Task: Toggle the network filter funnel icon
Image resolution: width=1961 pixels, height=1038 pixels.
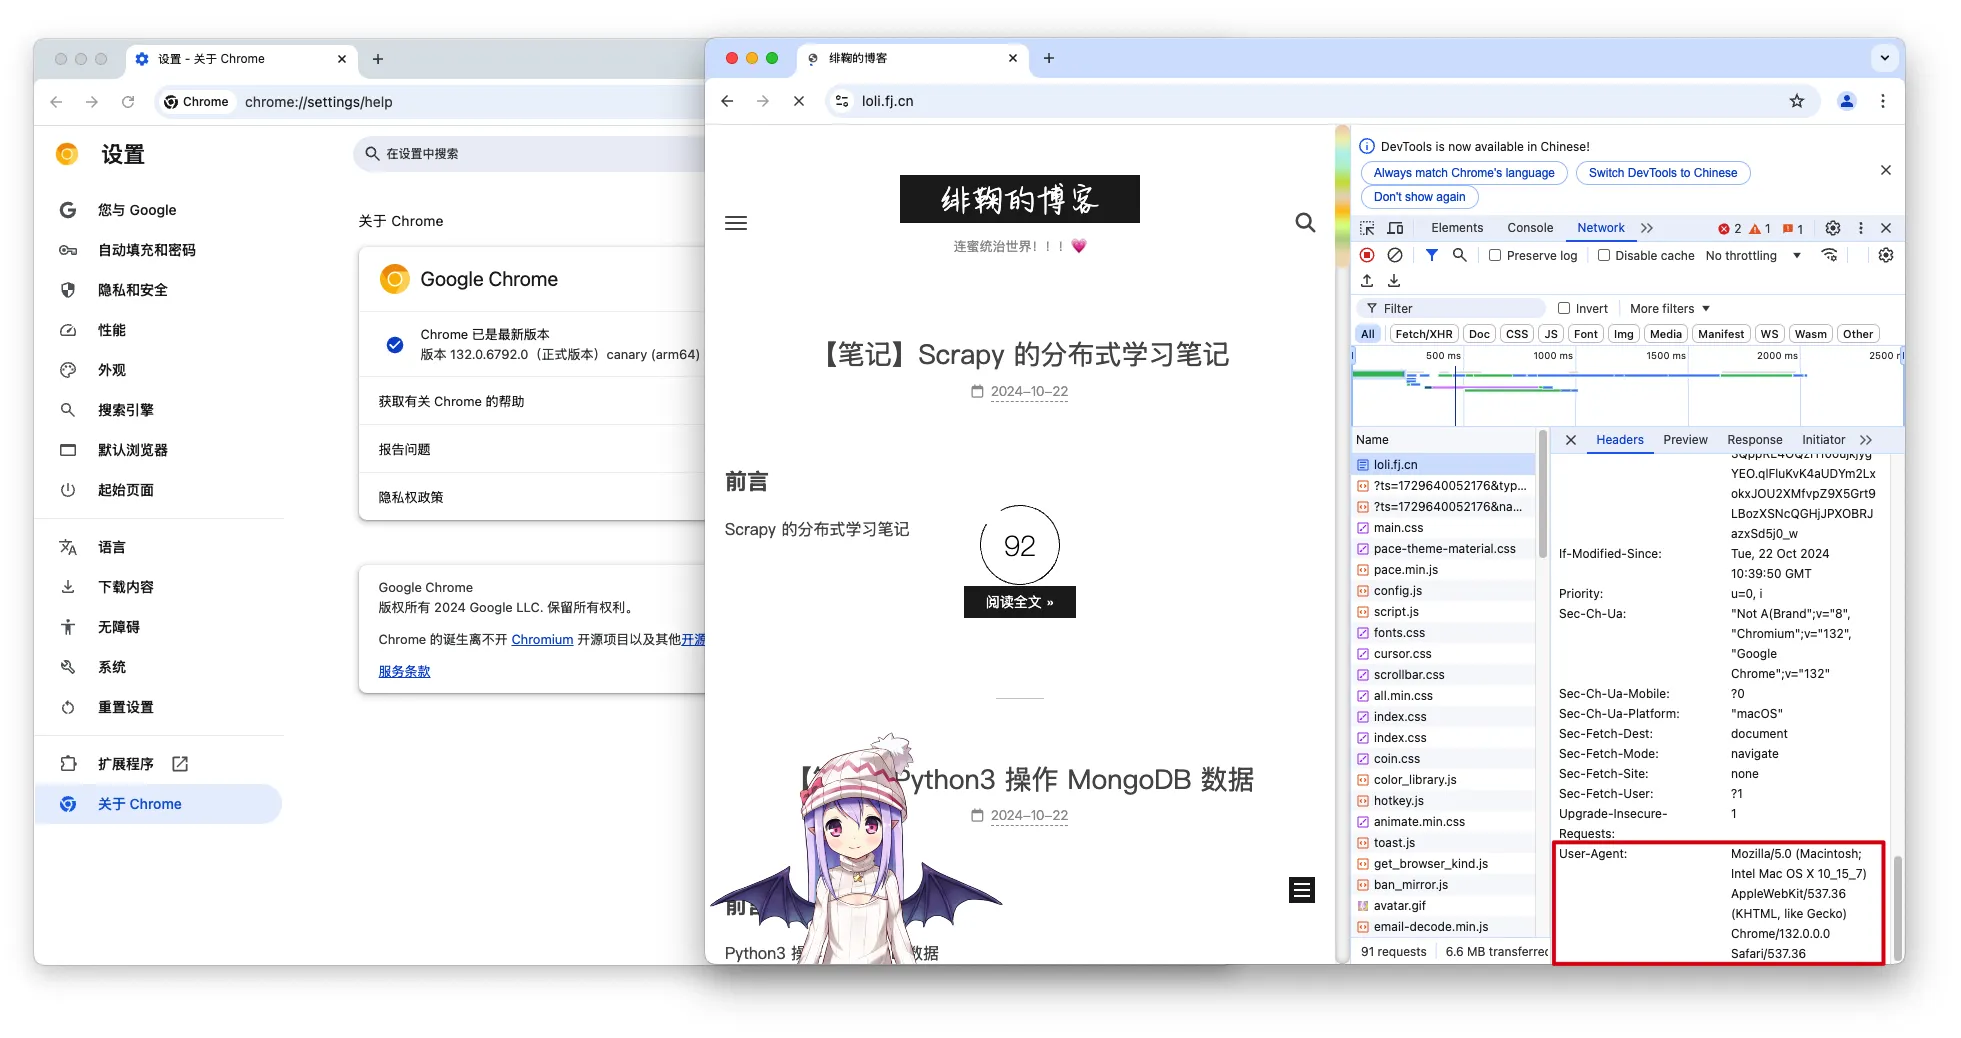Action: pyautogui.click(x=1431, y=255)
